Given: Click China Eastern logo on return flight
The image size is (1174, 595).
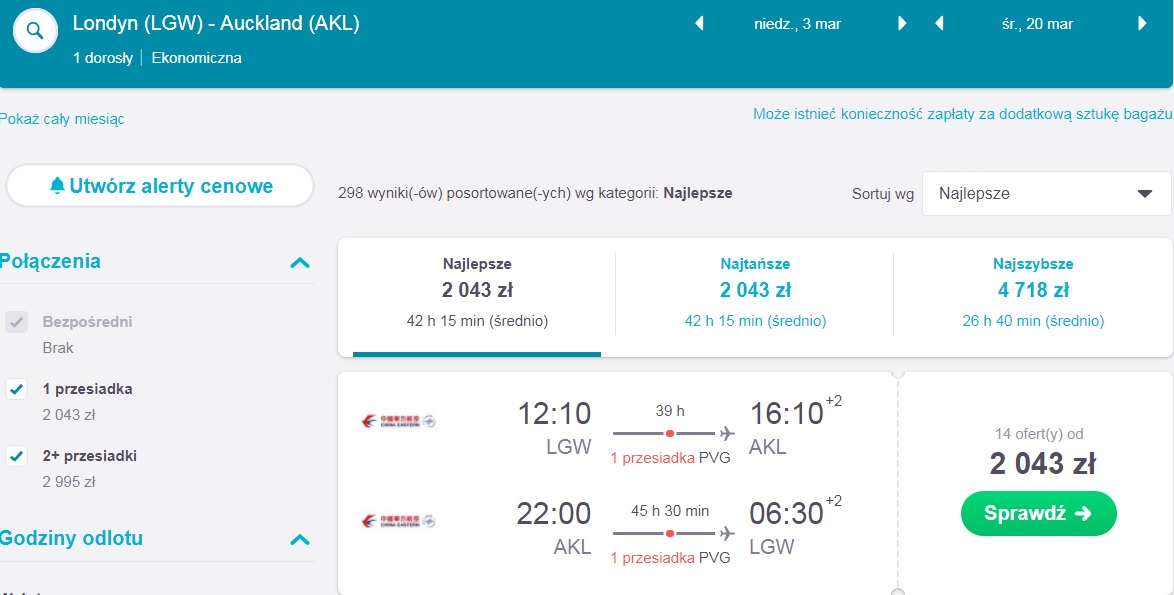Looking at the screenshot, I should (x=398, y=521).
